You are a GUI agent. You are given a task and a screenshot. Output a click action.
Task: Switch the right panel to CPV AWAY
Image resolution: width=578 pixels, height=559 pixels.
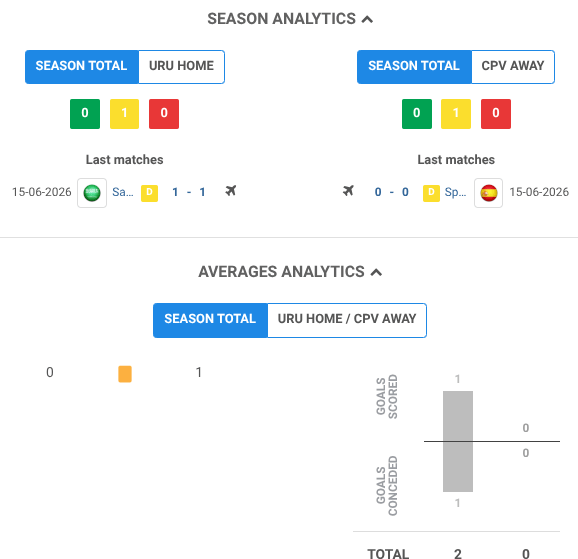pos(513,67)
